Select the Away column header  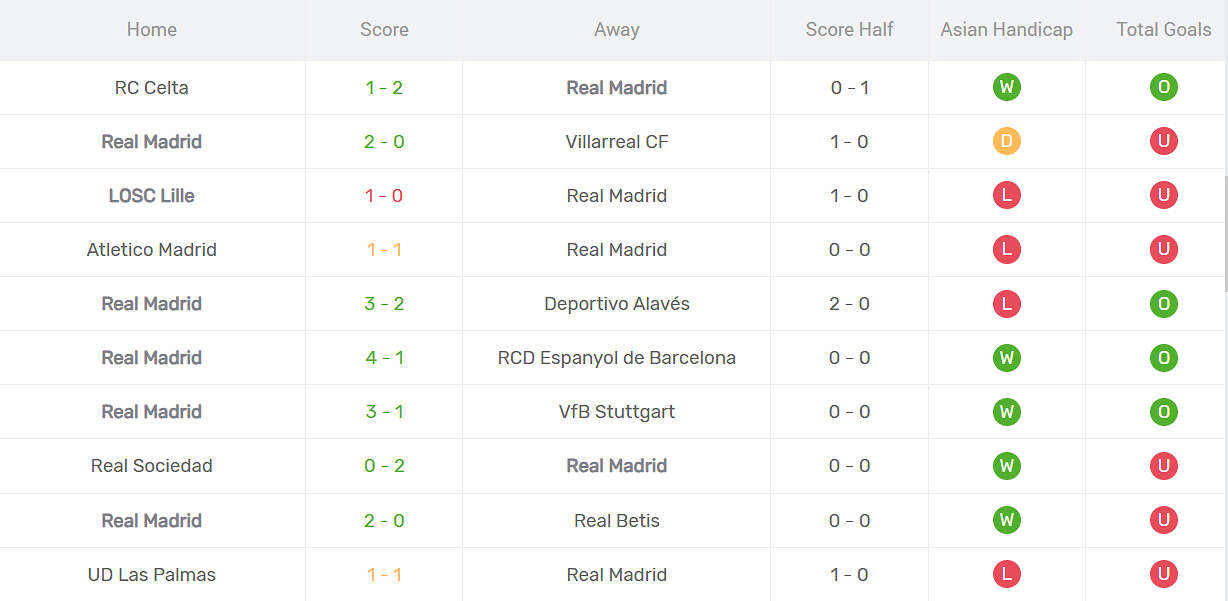coord(616,29)
